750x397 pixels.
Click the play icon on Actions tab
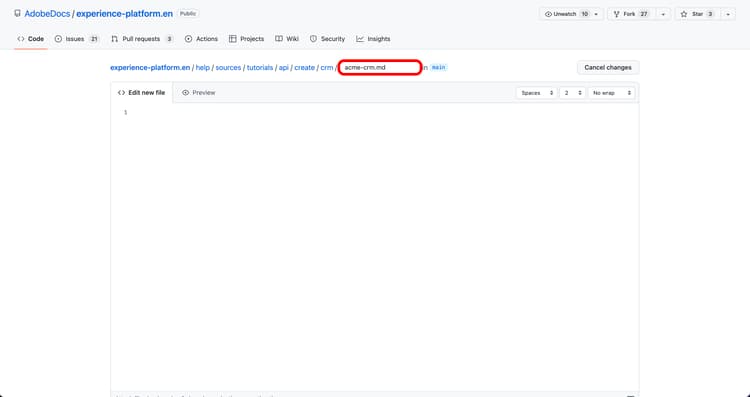[188, 39]
